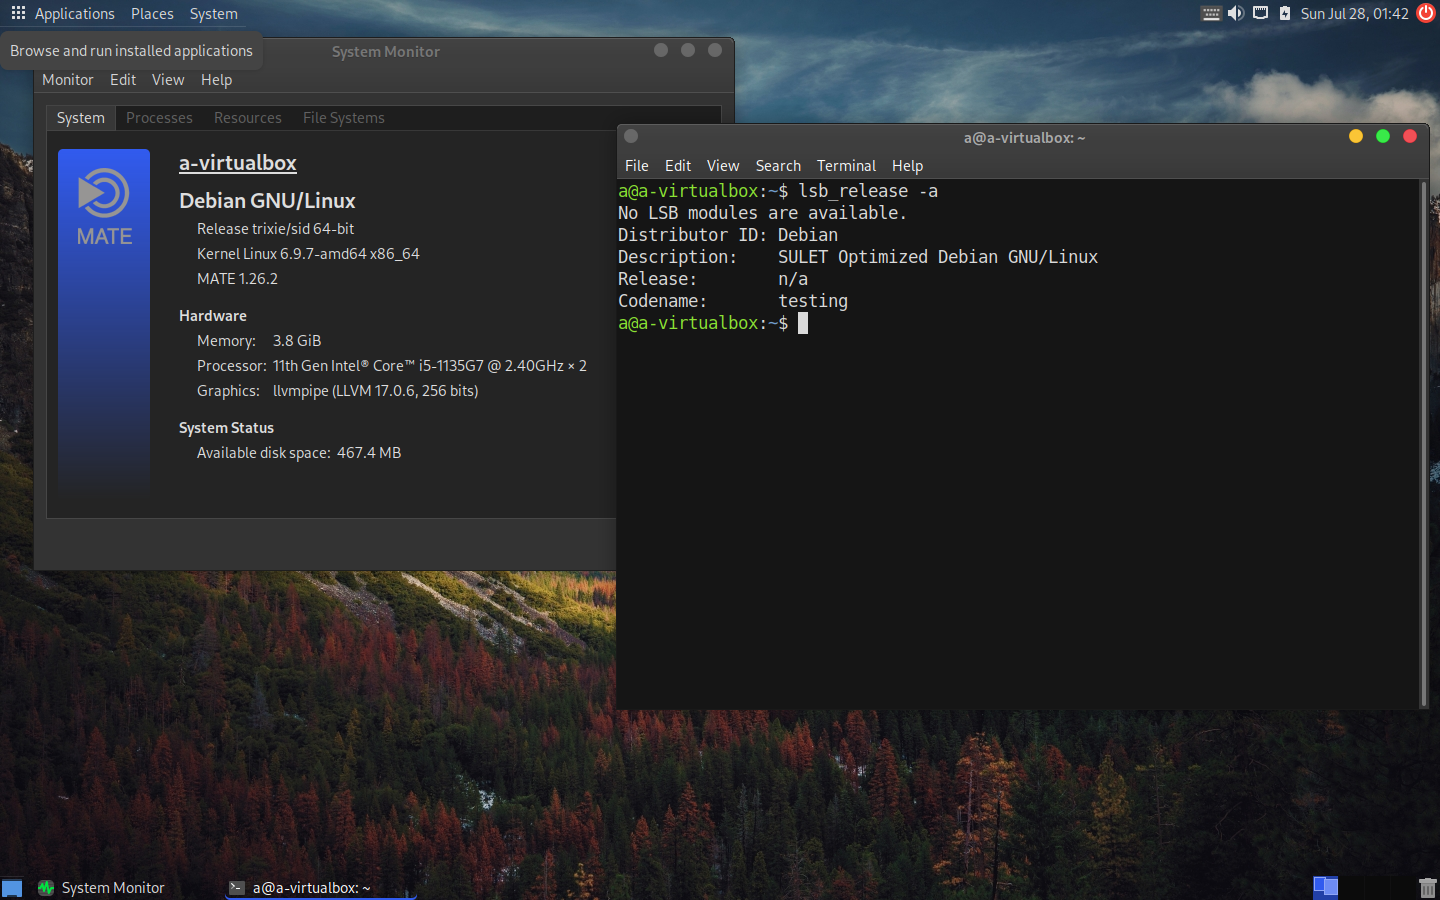1440x900 pixels.
Task: Click the terminal vertical scrollbar
Action: 1424,444
